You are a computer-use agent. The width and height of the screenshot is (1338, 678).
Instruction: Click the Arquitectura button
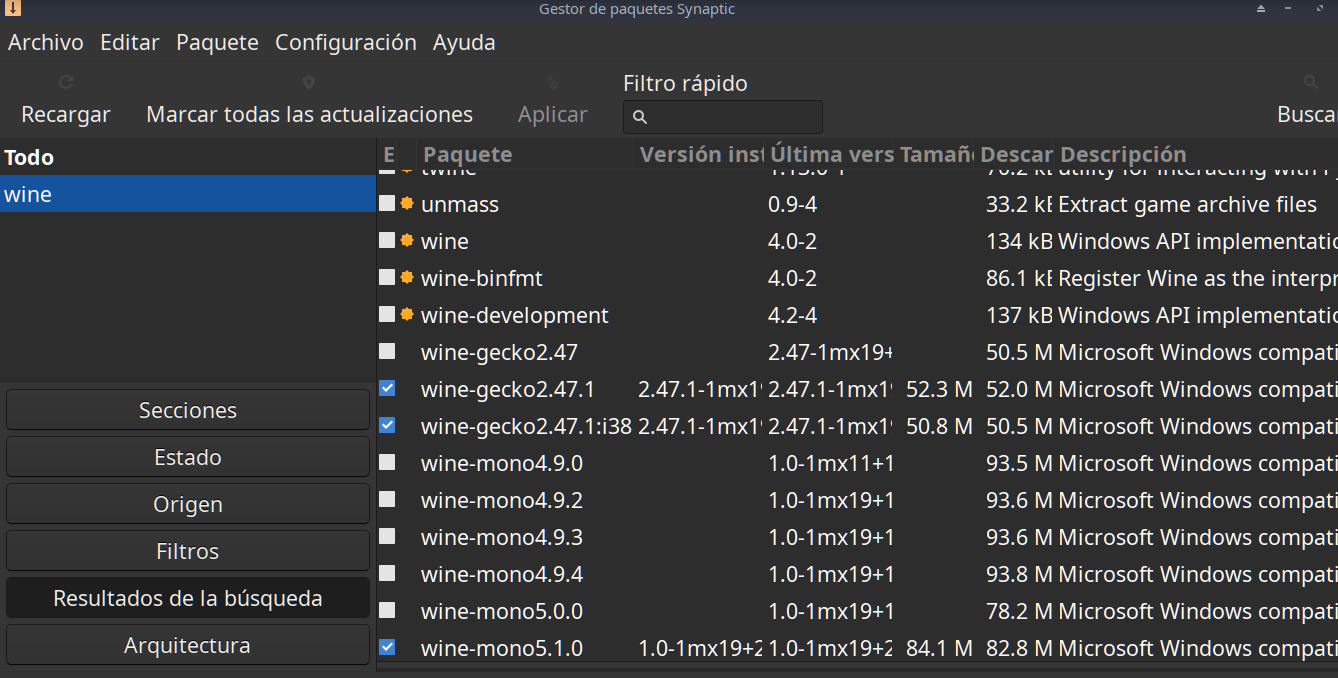click(188, 645)
